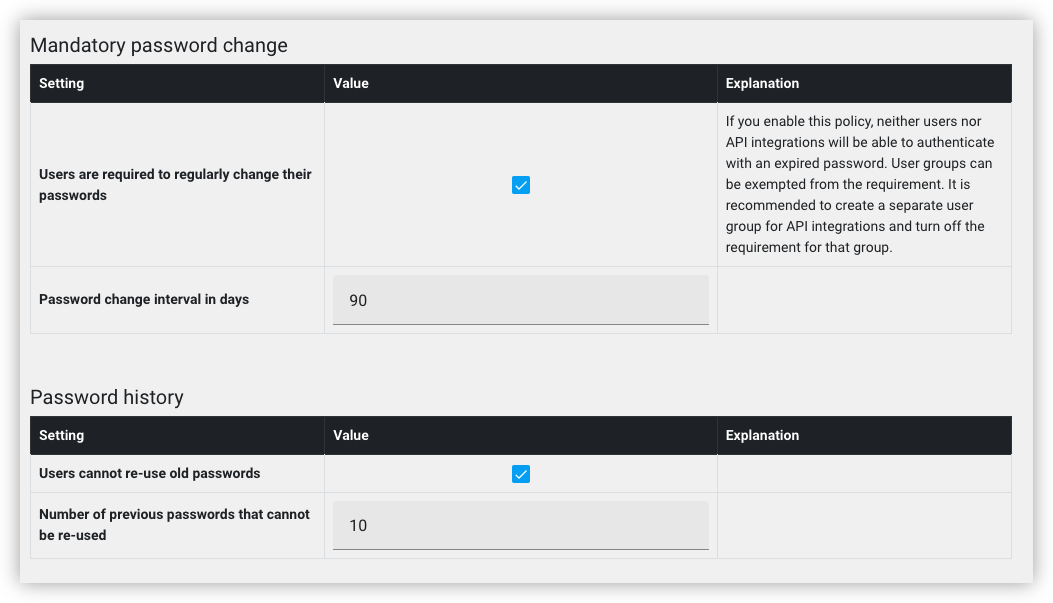Click Explanation header in Mandatory password change table
Viewport: 1053px width, 603px height.
pos(762,83)
